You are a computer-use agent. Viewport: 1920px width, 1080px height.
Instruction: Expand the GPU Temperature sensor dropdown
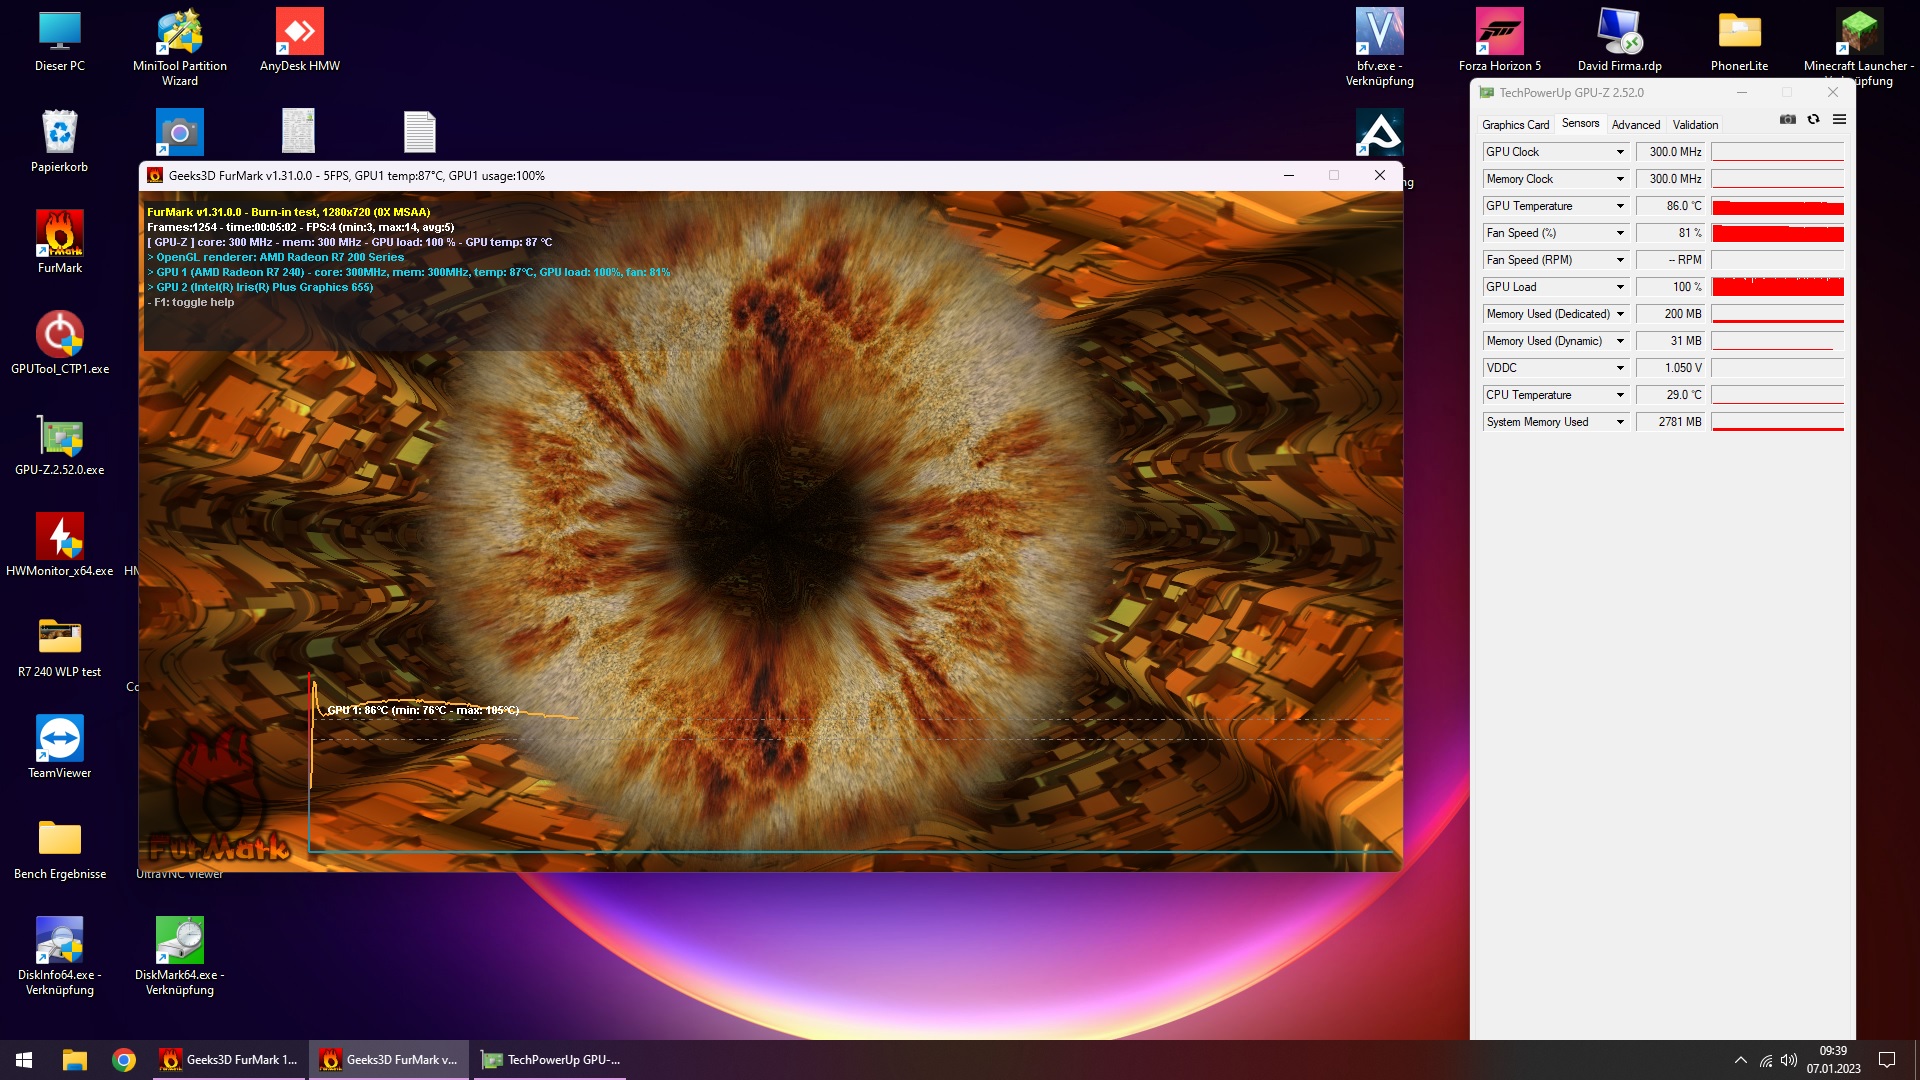[1620, 206]
